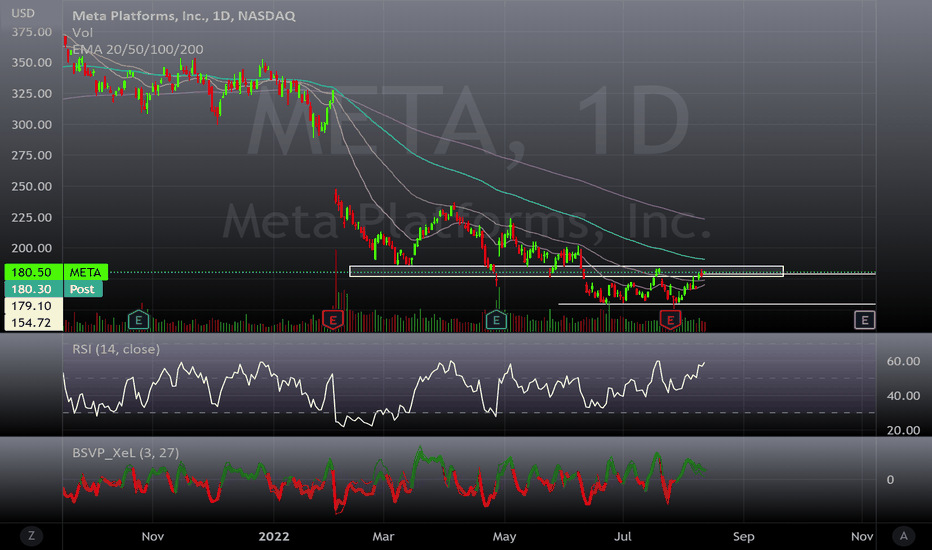Click the May label on time axis
Screen dimensions: 932x550
click(x=505, y=536)
